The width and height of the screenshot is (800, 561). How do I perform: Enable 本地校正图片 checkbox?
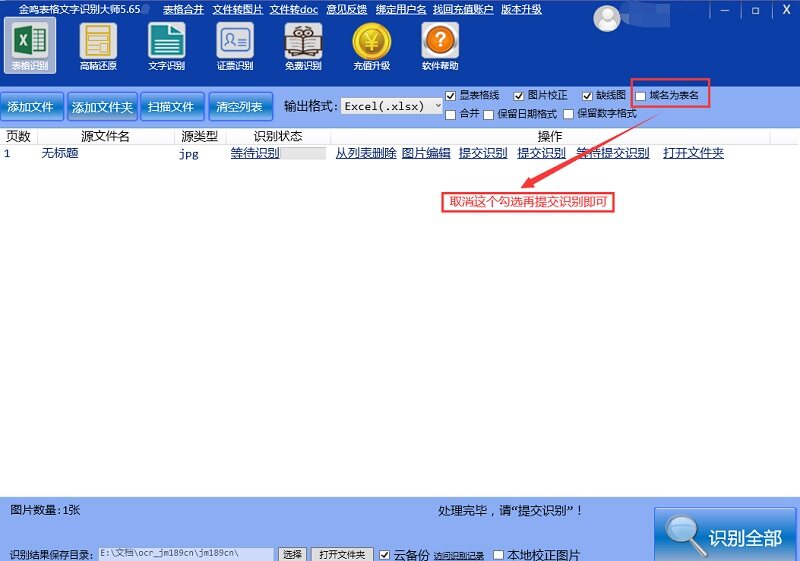pyautogui.click(x=498, y=555)
